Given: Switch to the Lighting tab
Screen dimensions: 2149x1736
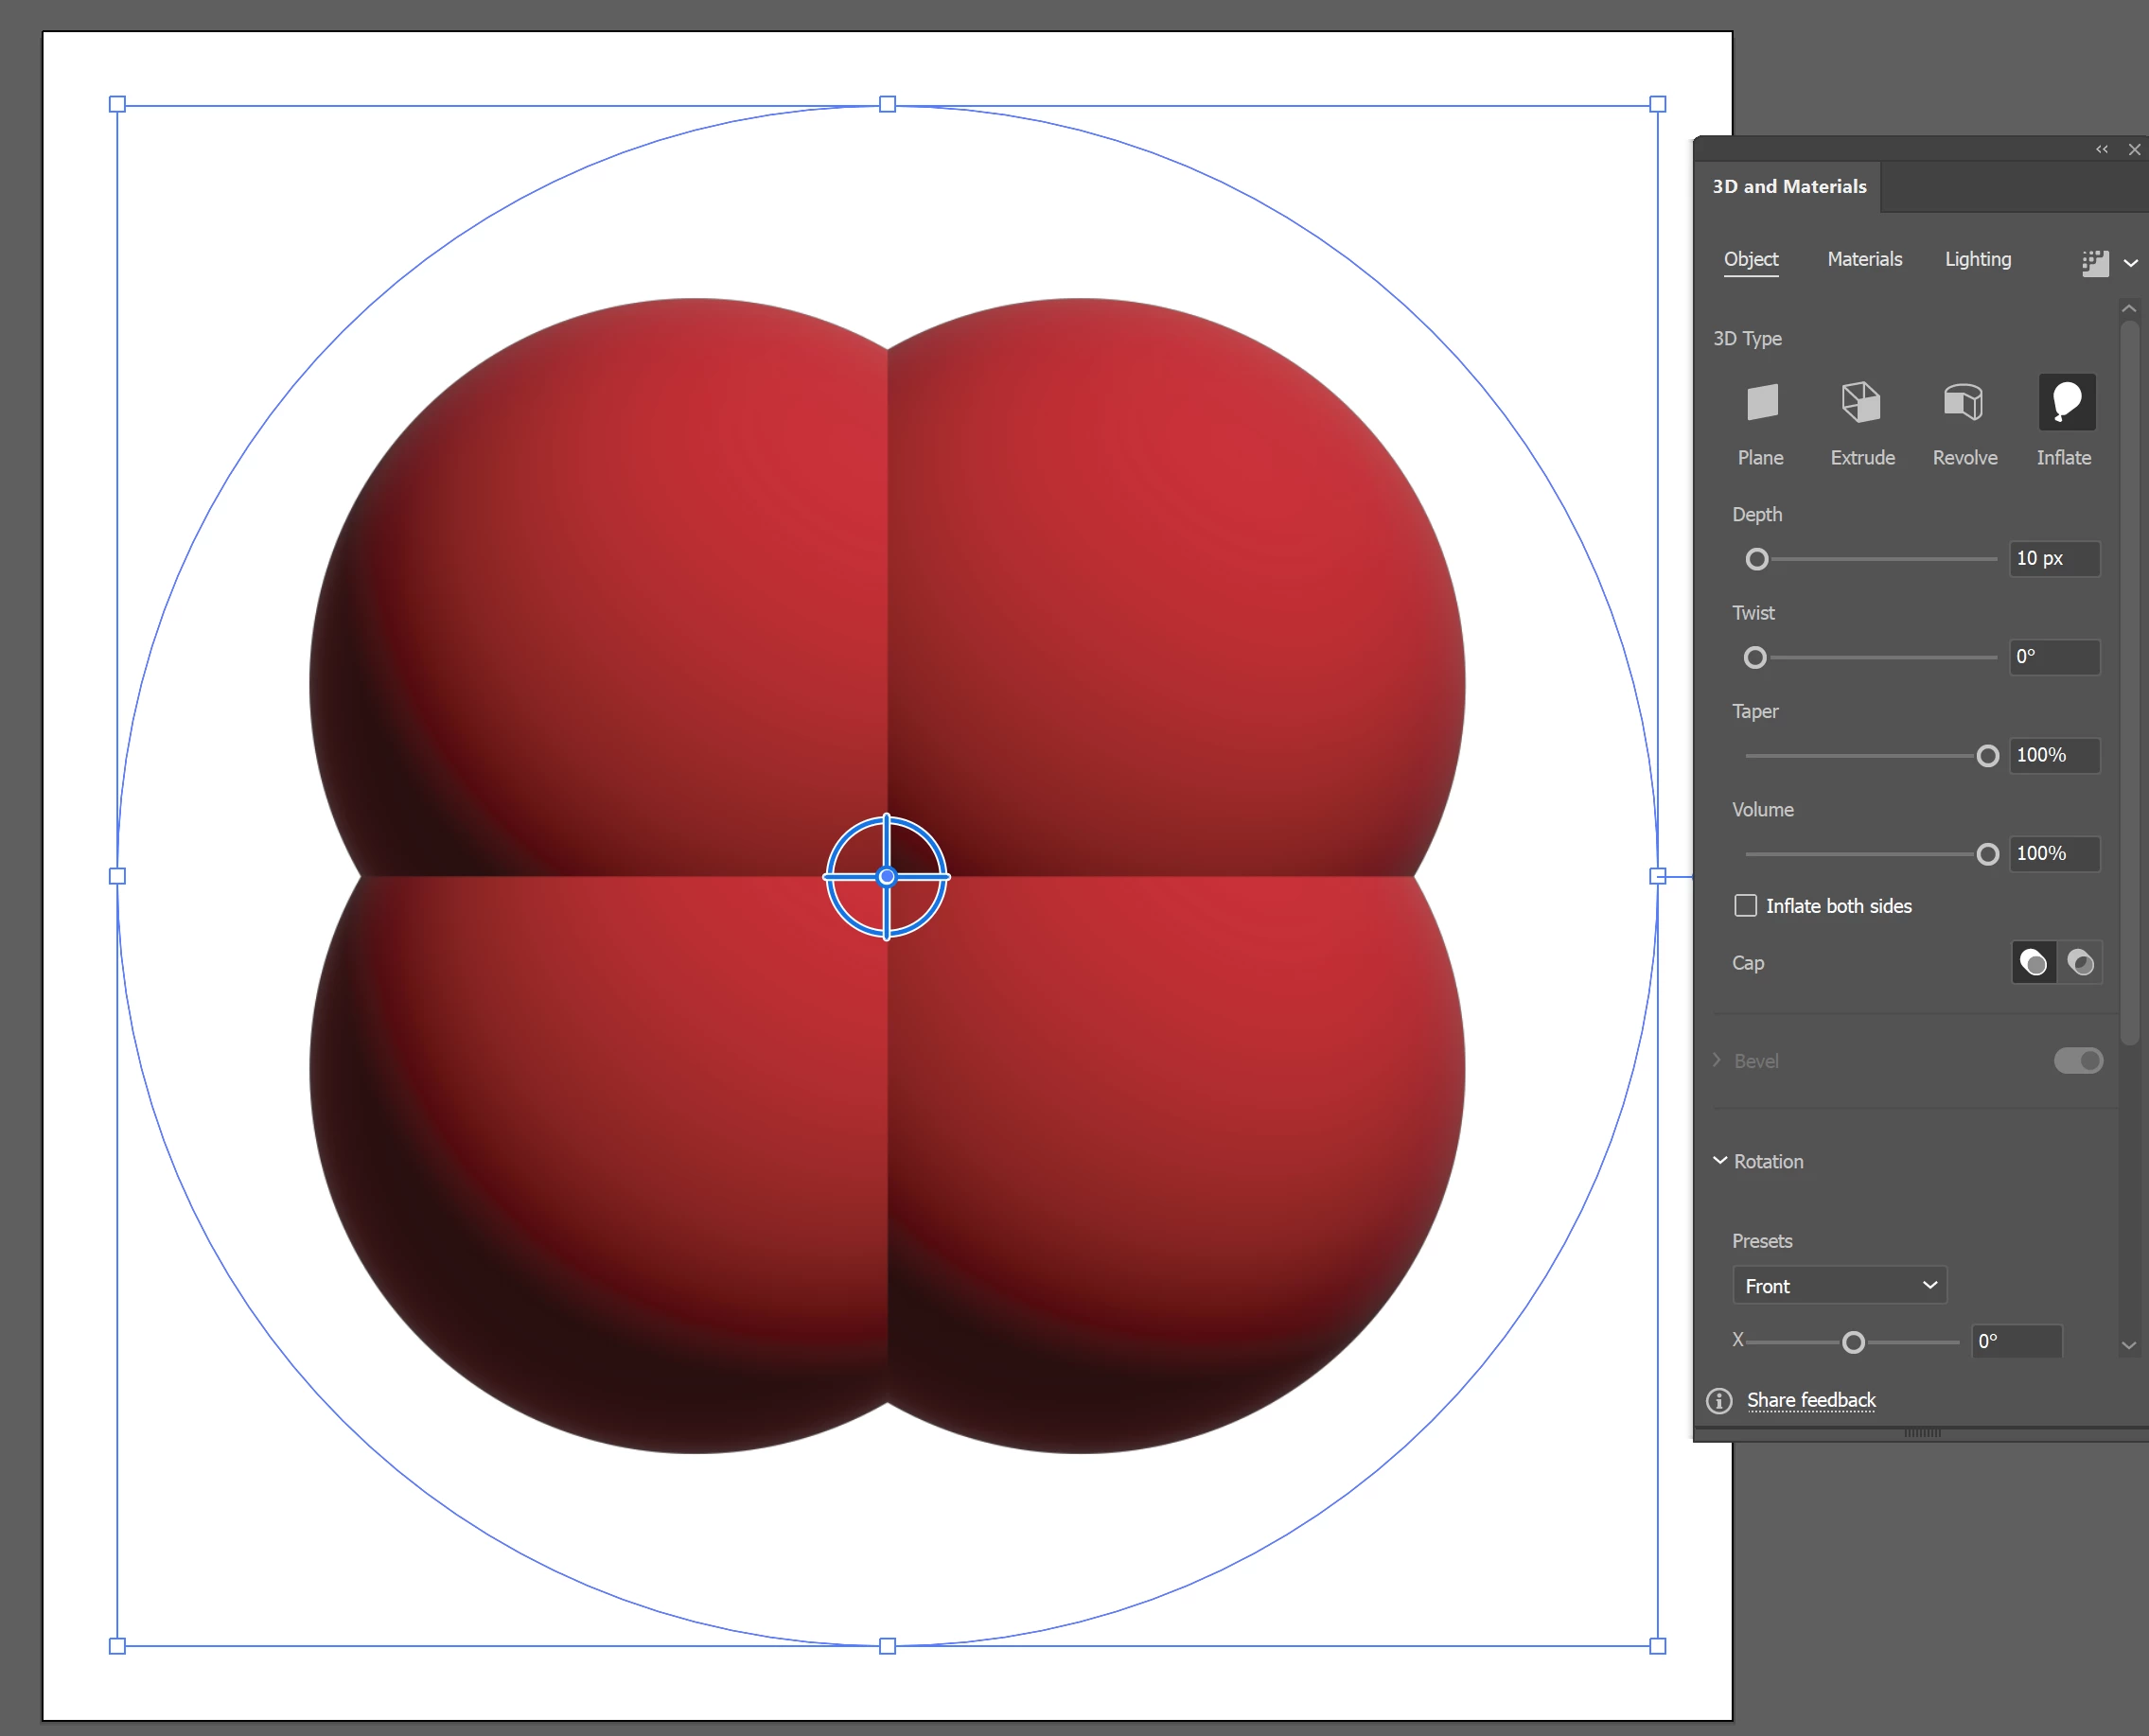Looking at the screenshot, I should coord(1977,259).
